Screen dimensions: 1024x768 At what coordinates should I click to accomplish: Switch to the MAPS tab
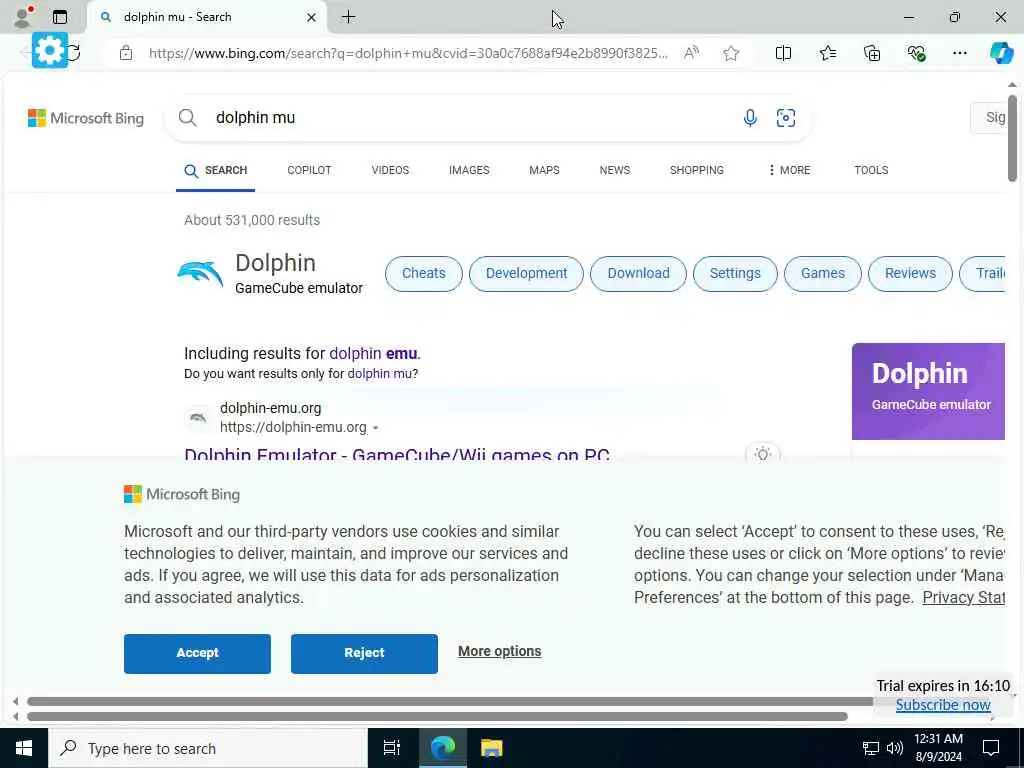544,170
